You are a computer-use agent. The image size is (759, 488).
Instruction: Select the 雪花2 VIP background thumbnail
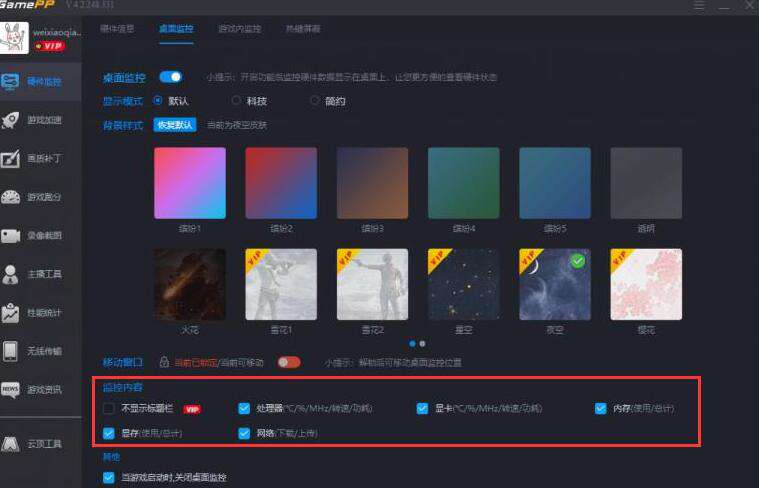[372, 285]
